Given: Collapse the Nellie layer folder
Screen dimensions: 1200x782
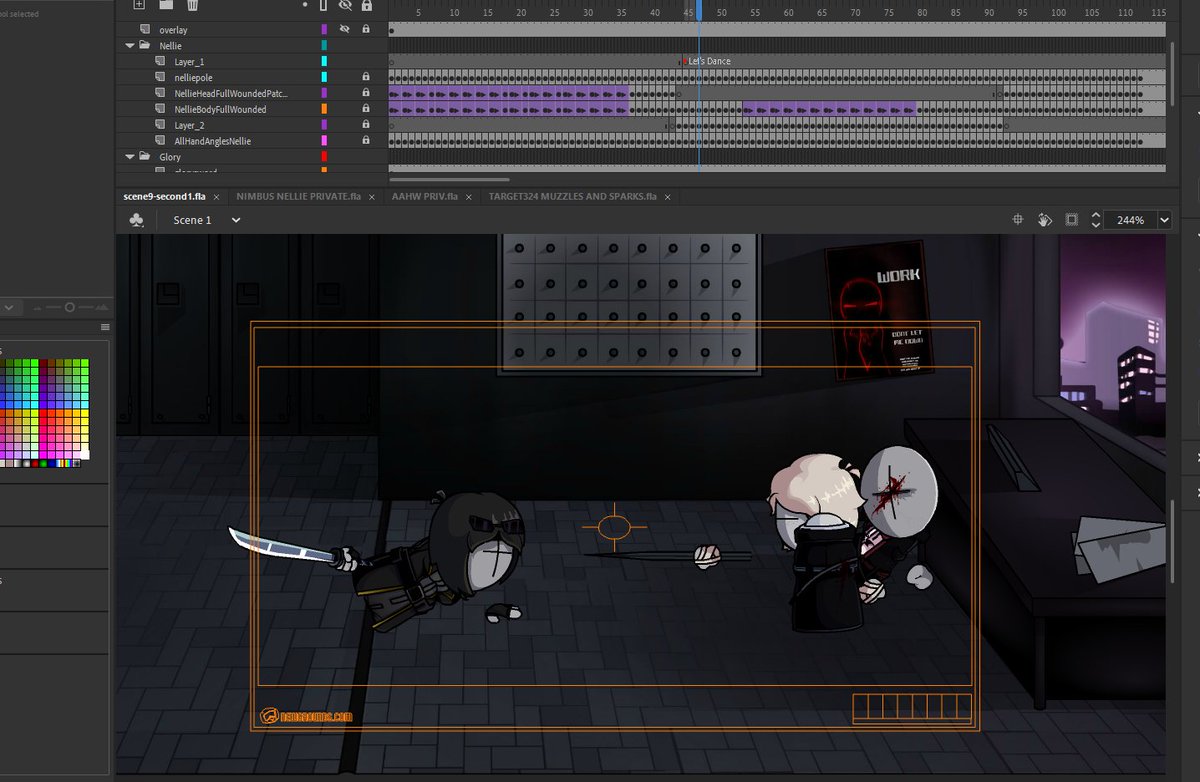Looking at the screenshot, I should [130, 46].
